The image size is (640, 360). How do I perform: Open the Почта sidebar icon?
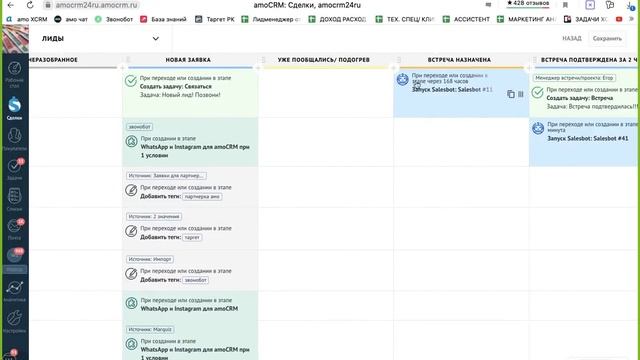(x=14, y=229)
